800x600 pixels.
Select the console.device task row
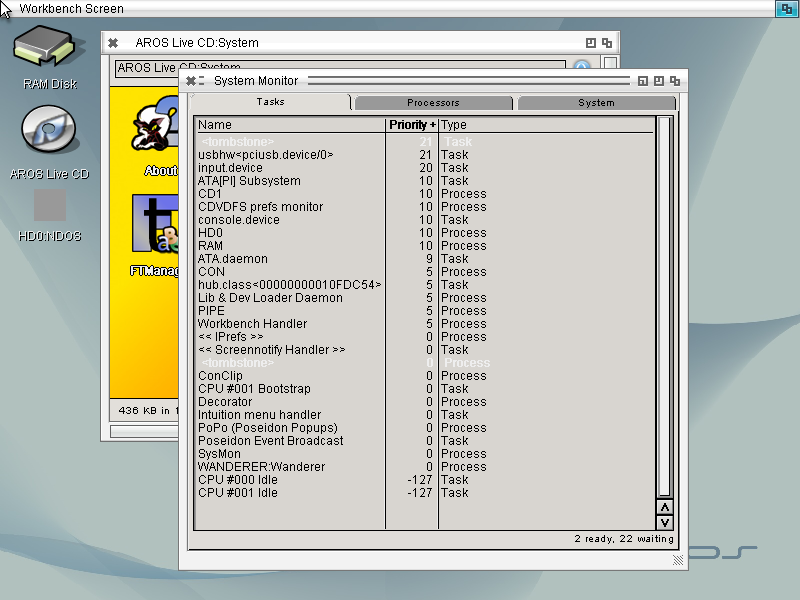coord(425,220)
